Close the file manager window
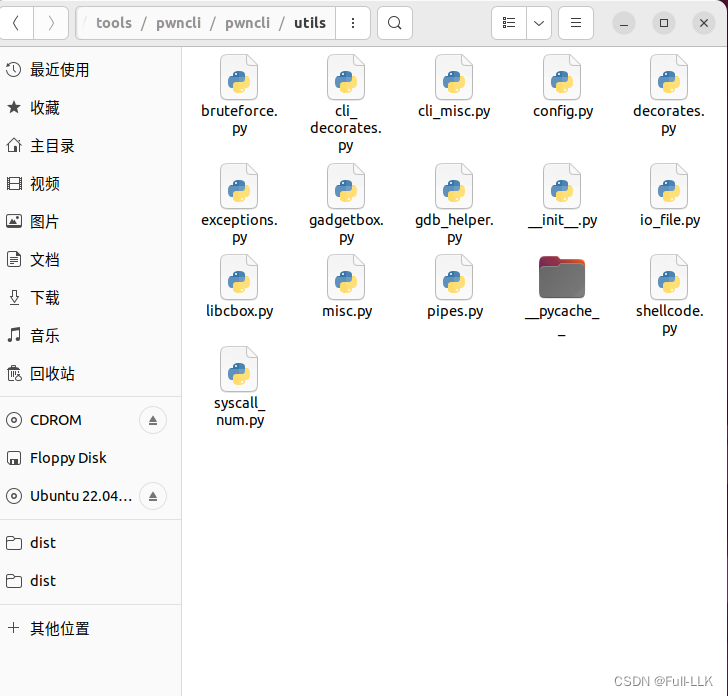This screenshot has height=696, width=728. [x=704, y=23]
